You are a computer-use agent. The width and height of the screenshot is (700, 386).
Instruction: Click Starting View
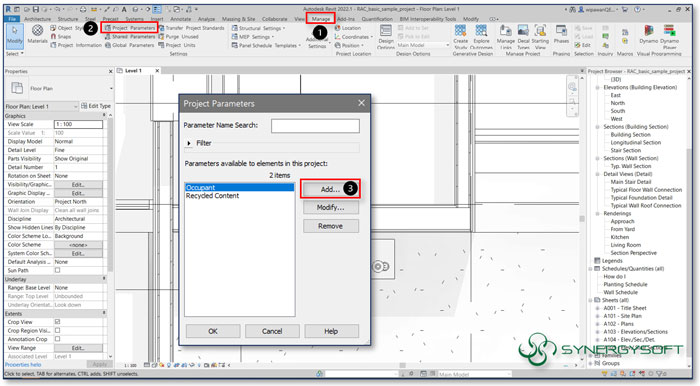coord(540,37)
